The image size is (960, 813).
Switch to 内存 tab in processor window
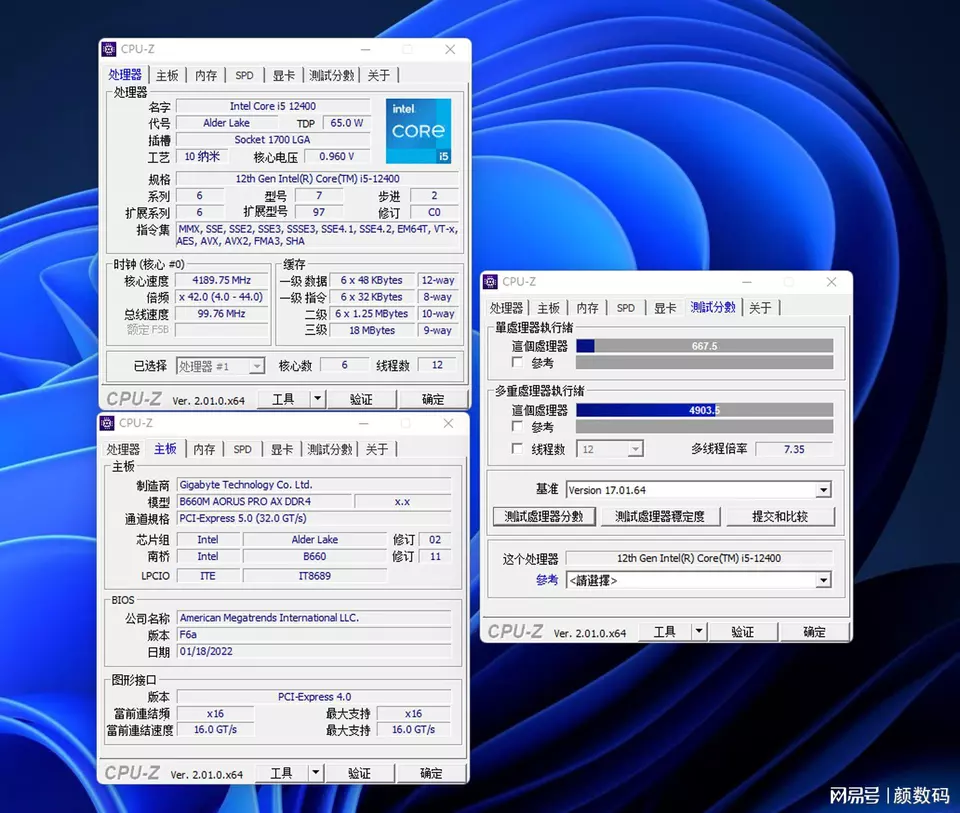click(206, 75)
